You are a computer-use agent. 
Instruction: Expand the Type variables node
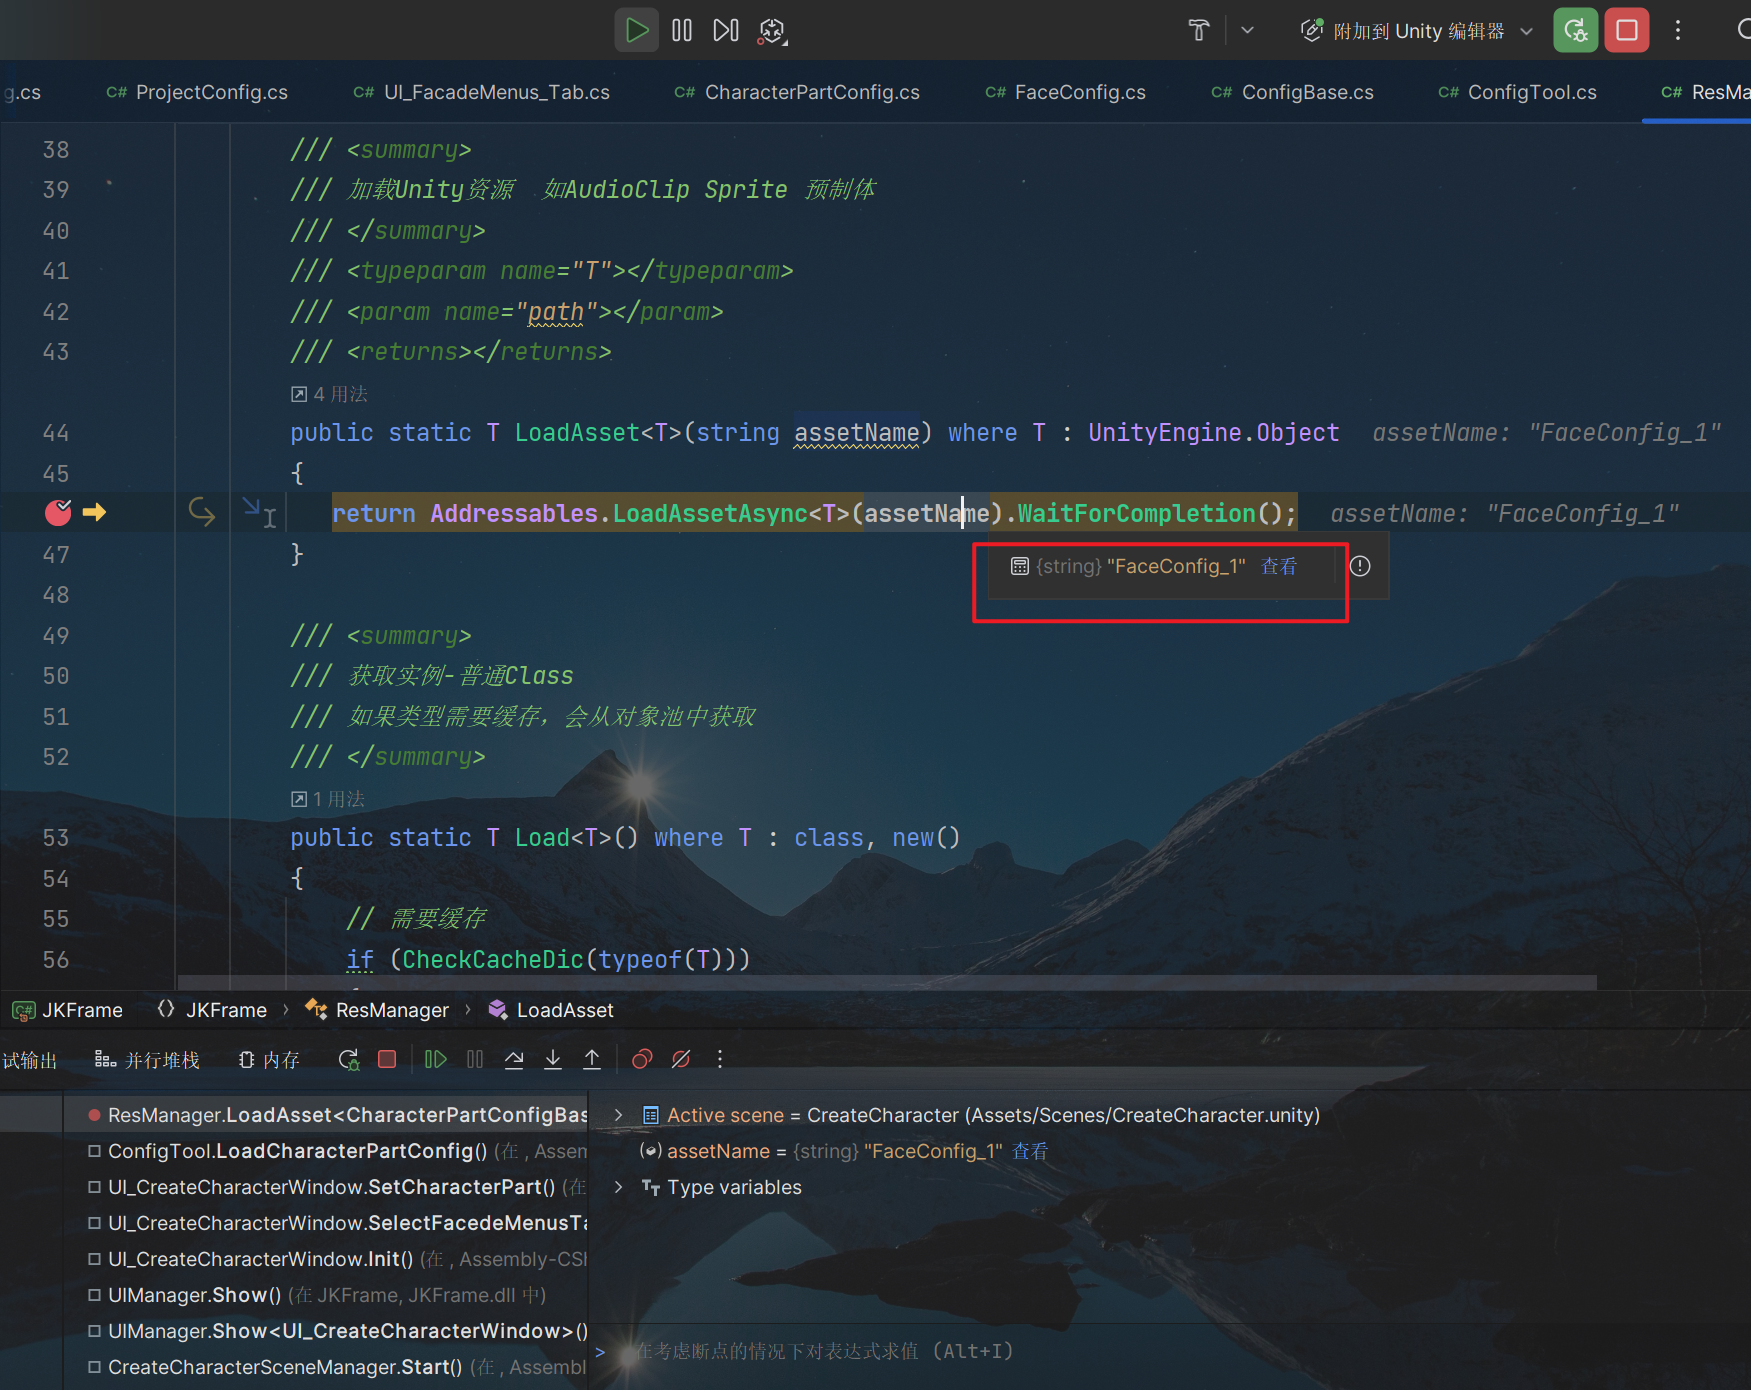(x=619, y=1187)
